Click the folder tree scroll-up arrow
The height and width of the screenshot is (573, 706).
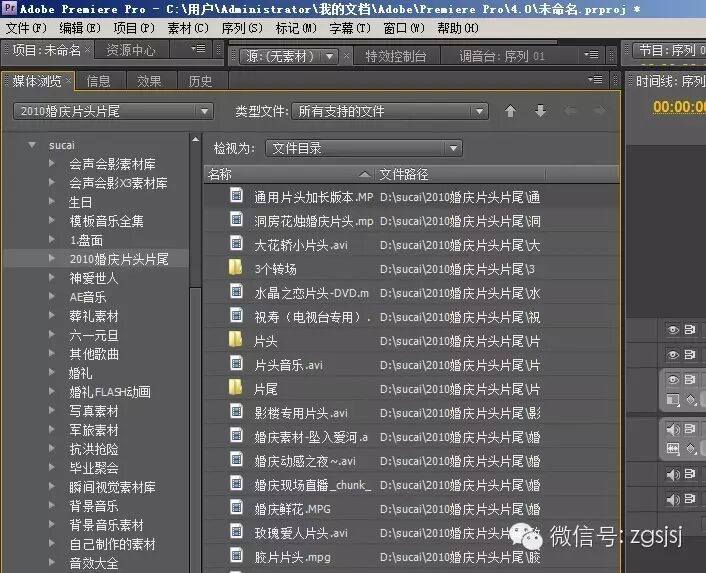195,139
